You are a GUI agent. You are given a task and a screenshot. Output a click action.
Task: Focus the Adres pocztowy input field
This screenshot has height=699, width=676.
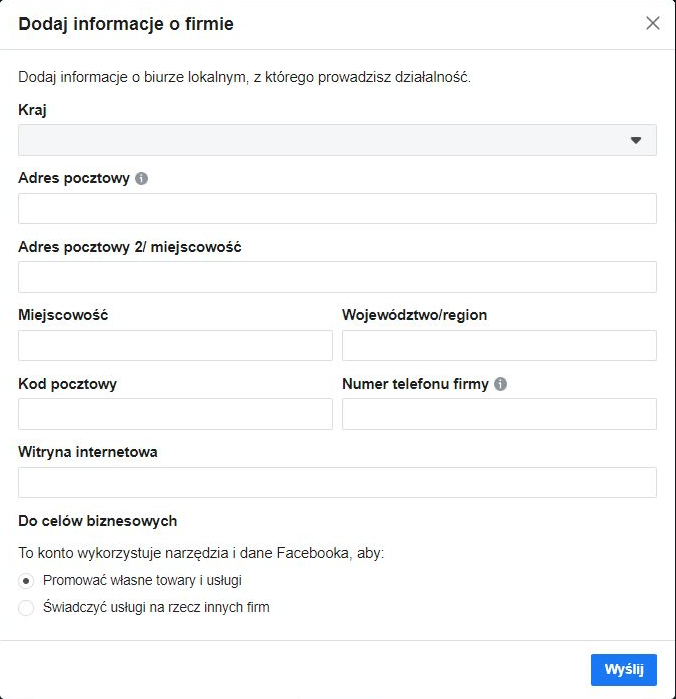coord(337,208)
